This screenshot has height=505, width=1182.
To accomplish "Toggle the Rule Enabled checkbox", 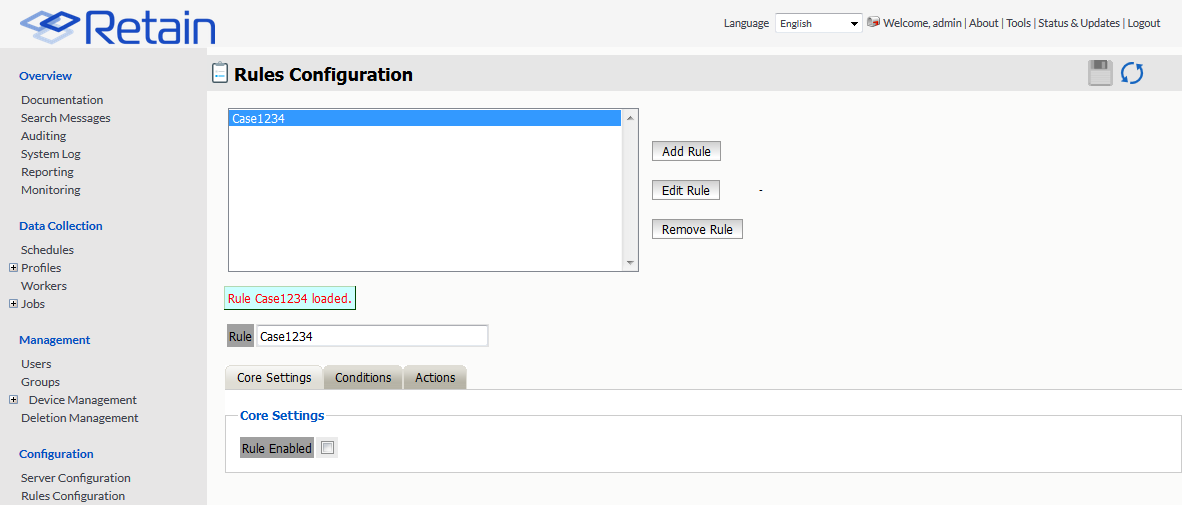I will coord(327,448).
